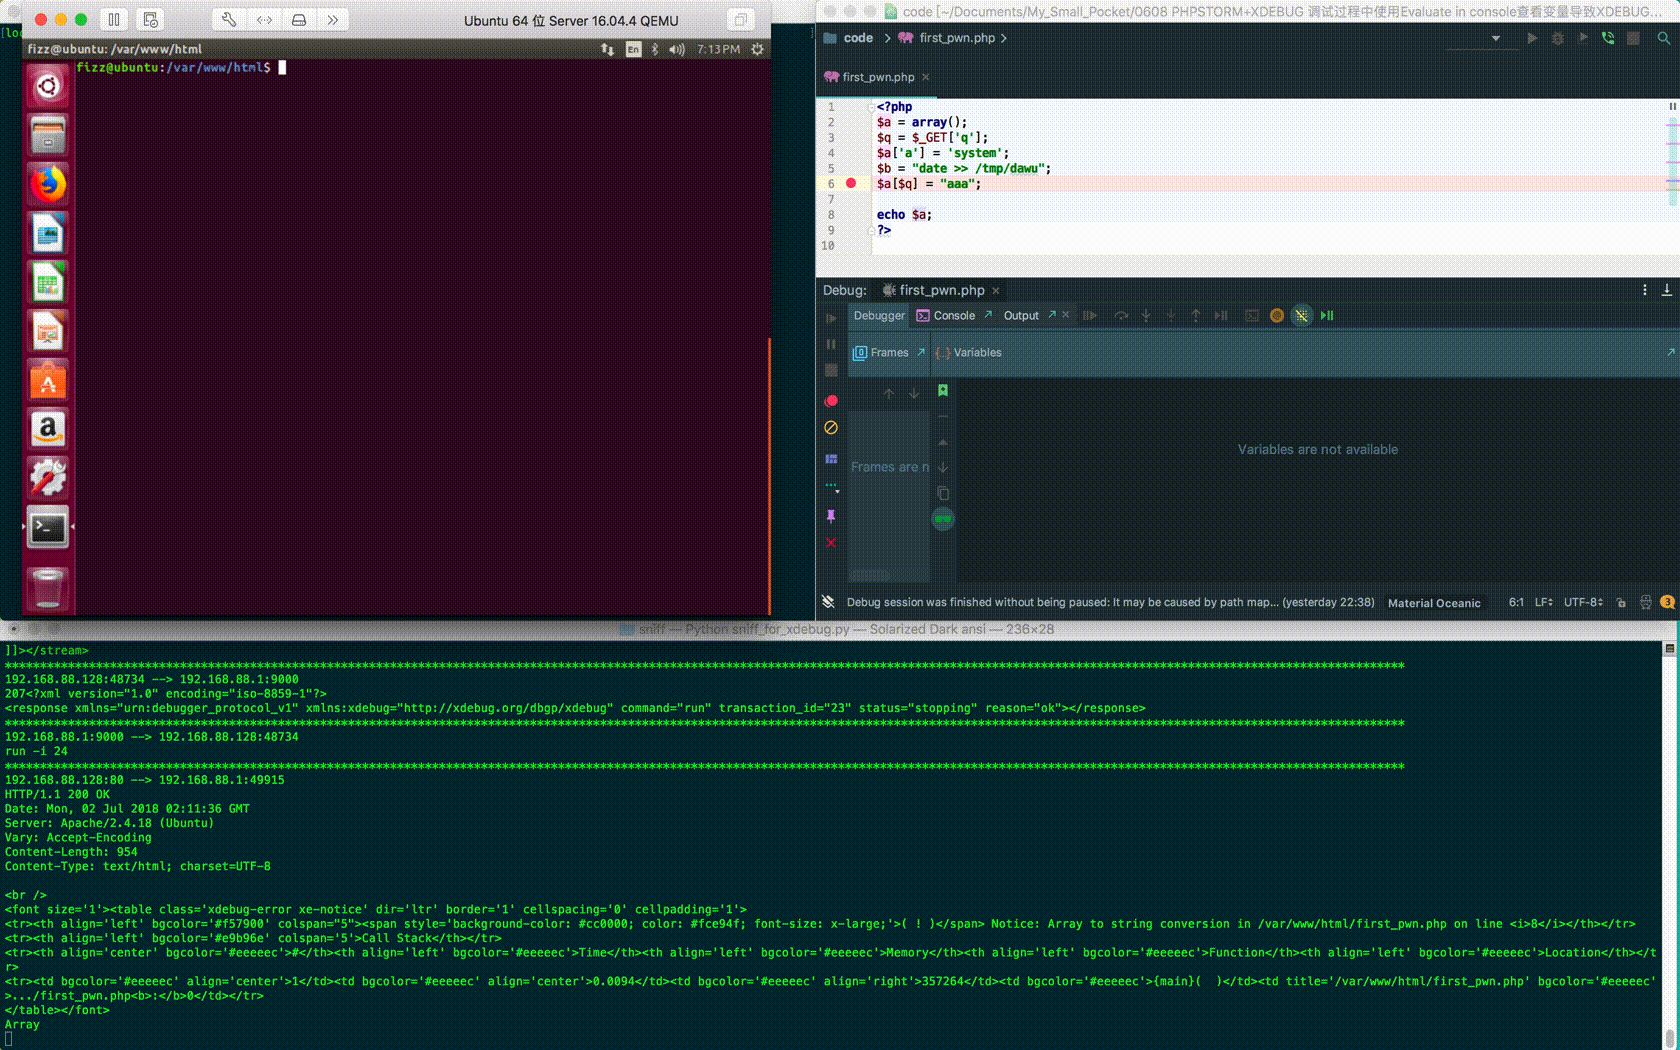Hide the Debug tool window
1680x1050 pixels.
click(x=1667, y=290)
